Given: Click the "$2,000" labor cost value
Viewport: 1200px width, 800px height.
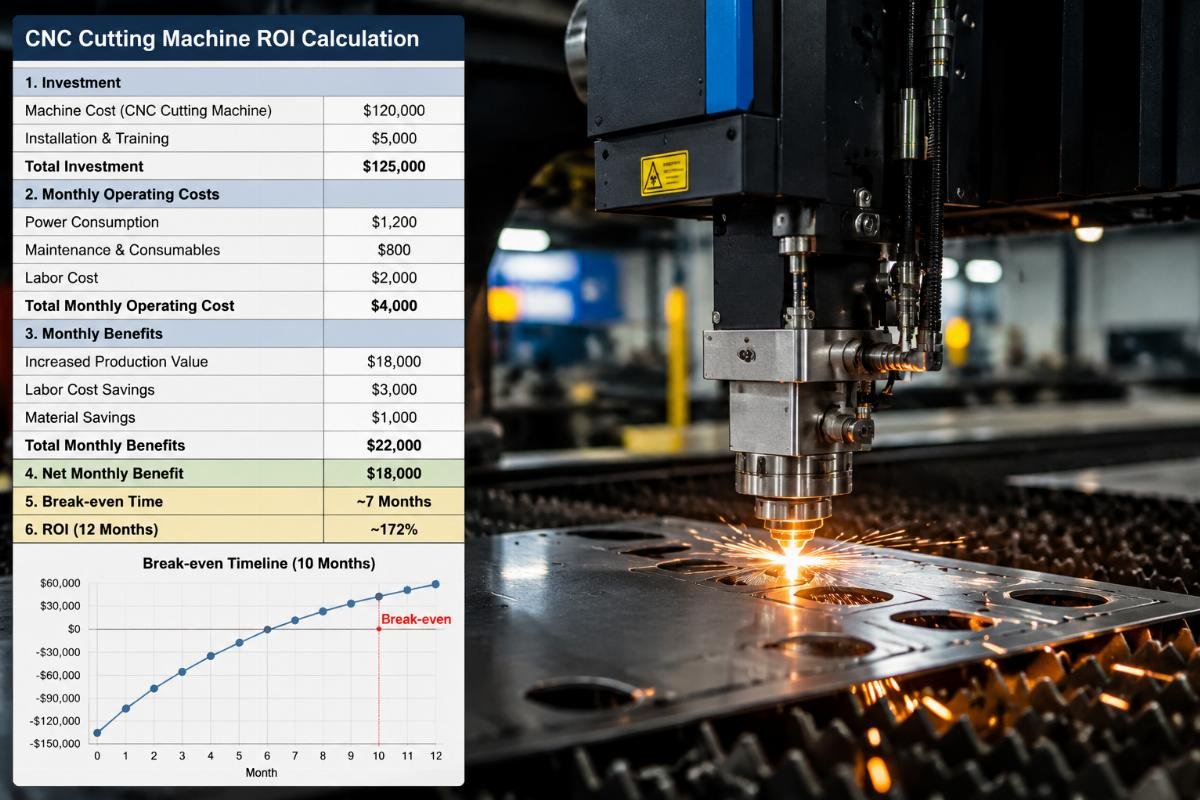Looking at the screenshot, I should (x=394, y=278).
